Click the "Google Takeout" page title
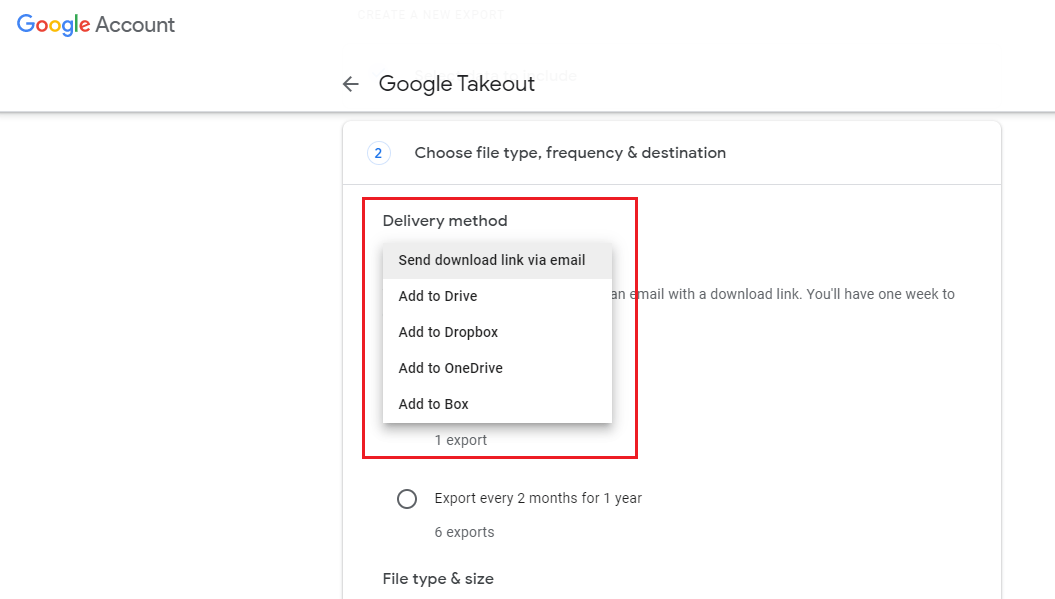Viewport: 1055px width, 599px height. pos(456,84)
